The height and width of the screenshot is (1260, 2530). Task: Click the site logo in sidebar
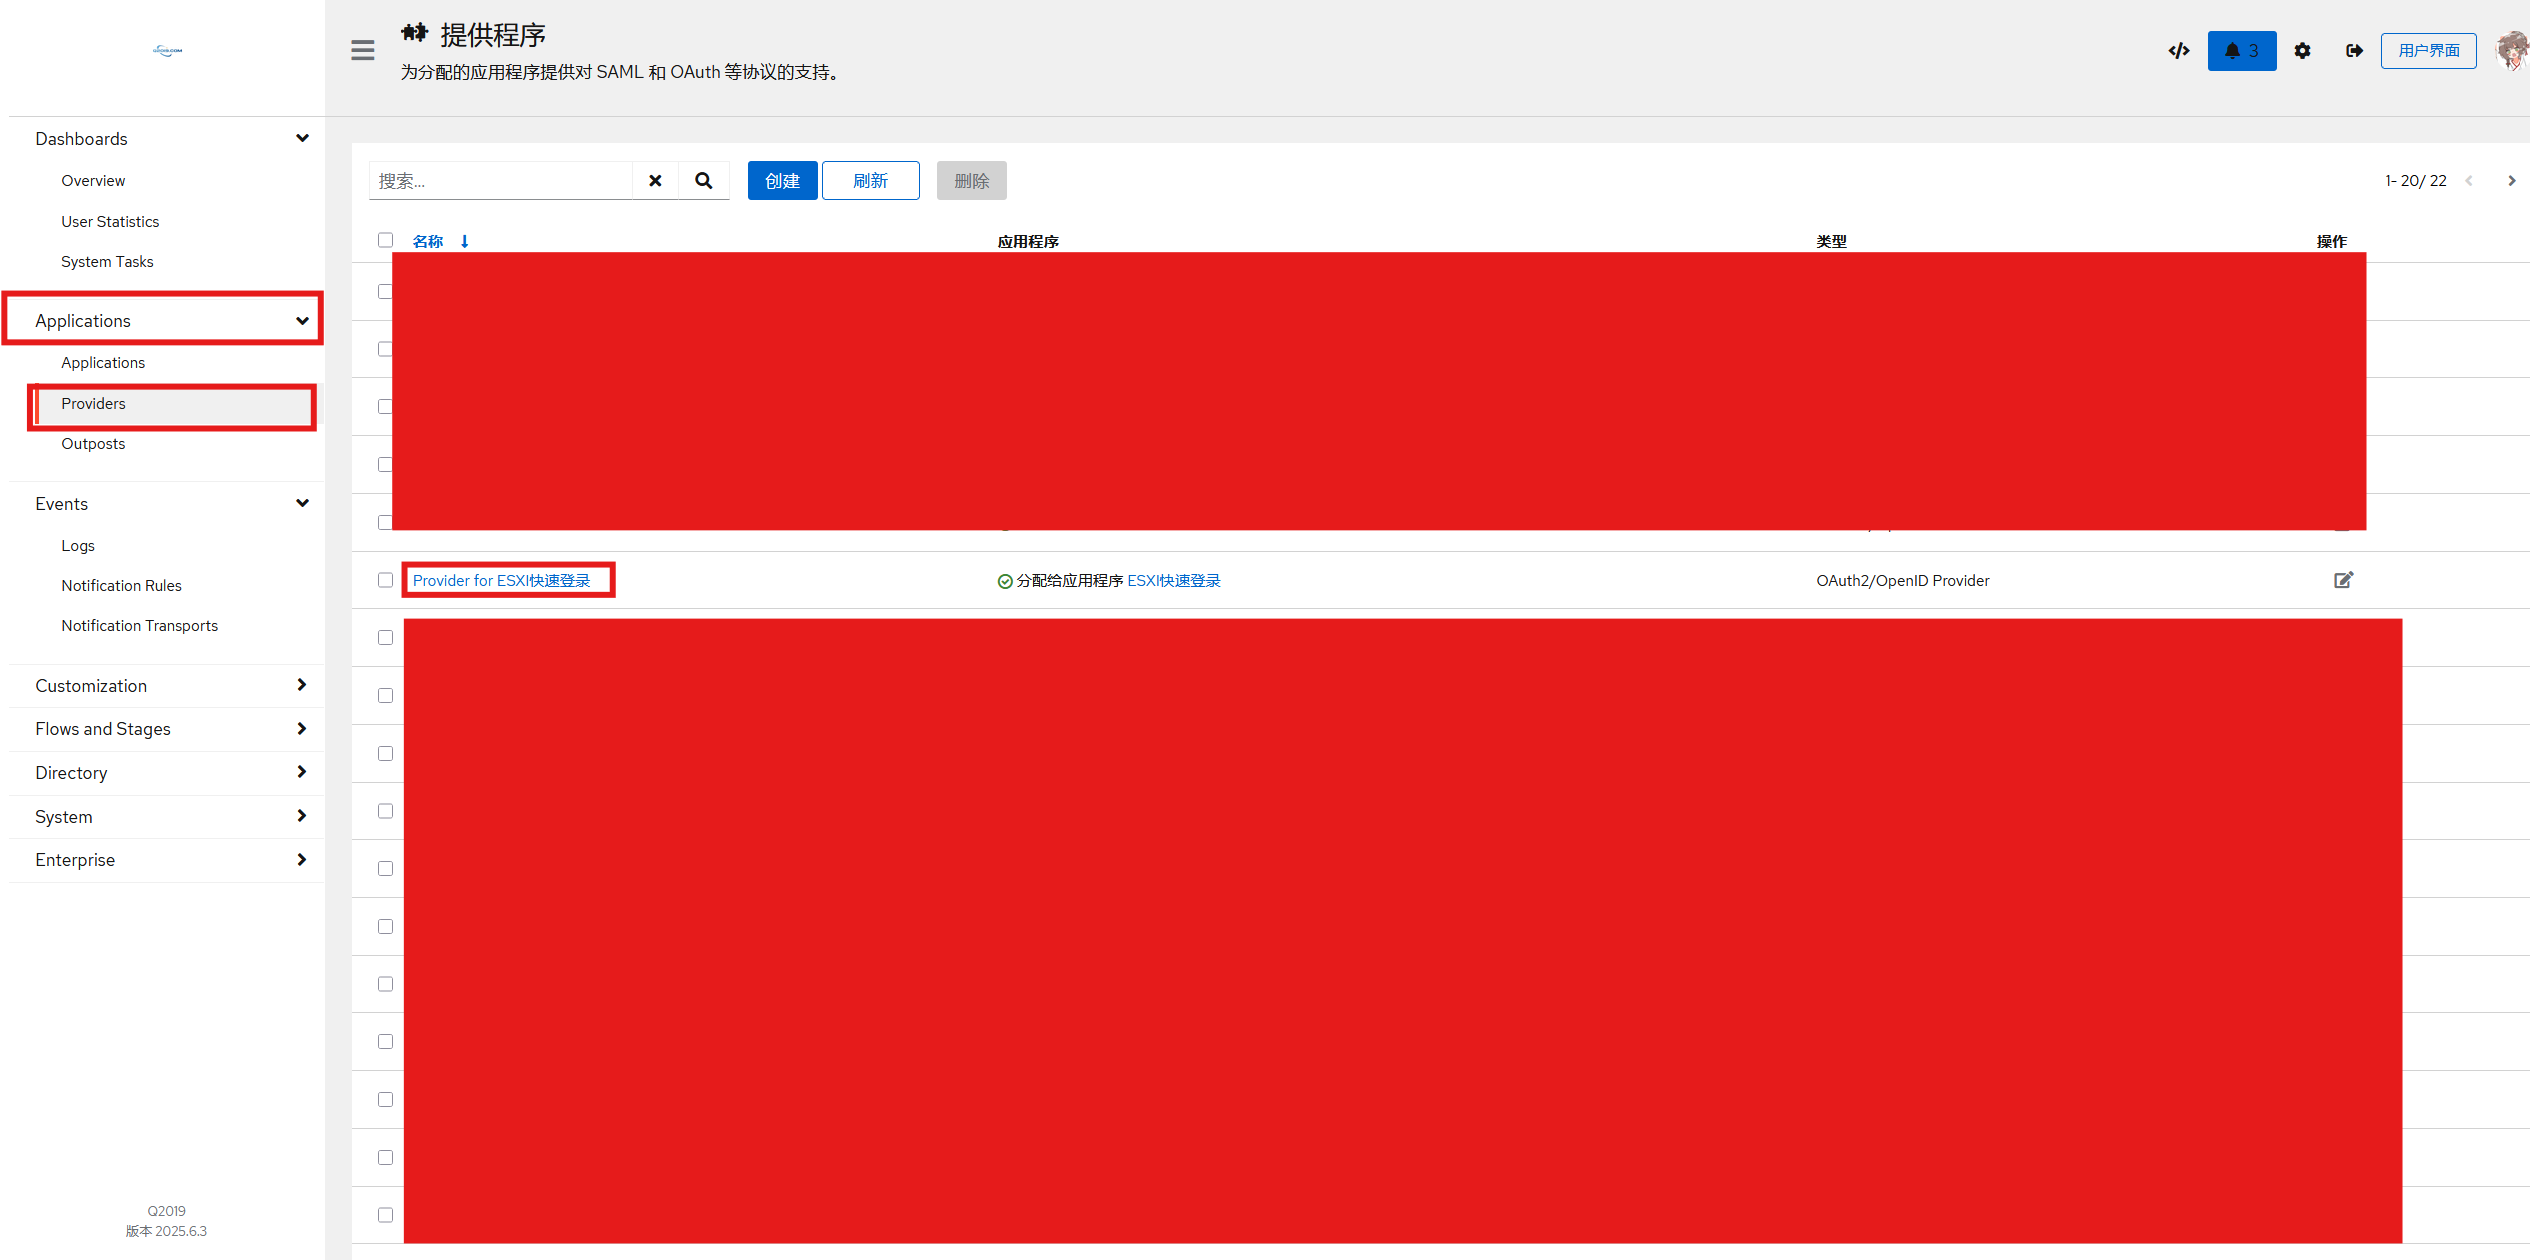pos(167,50)
